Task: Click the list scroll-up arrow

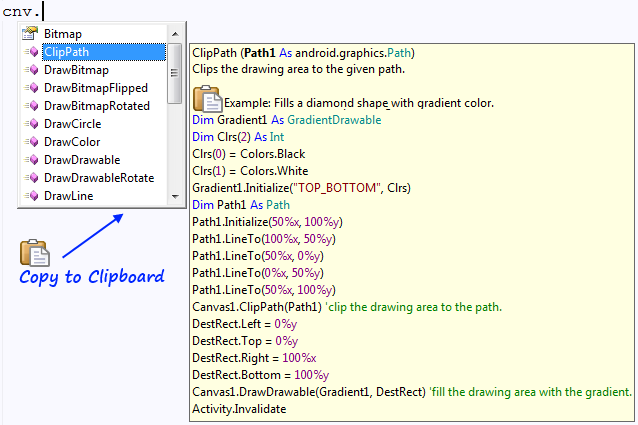Action: coord(175,34)
